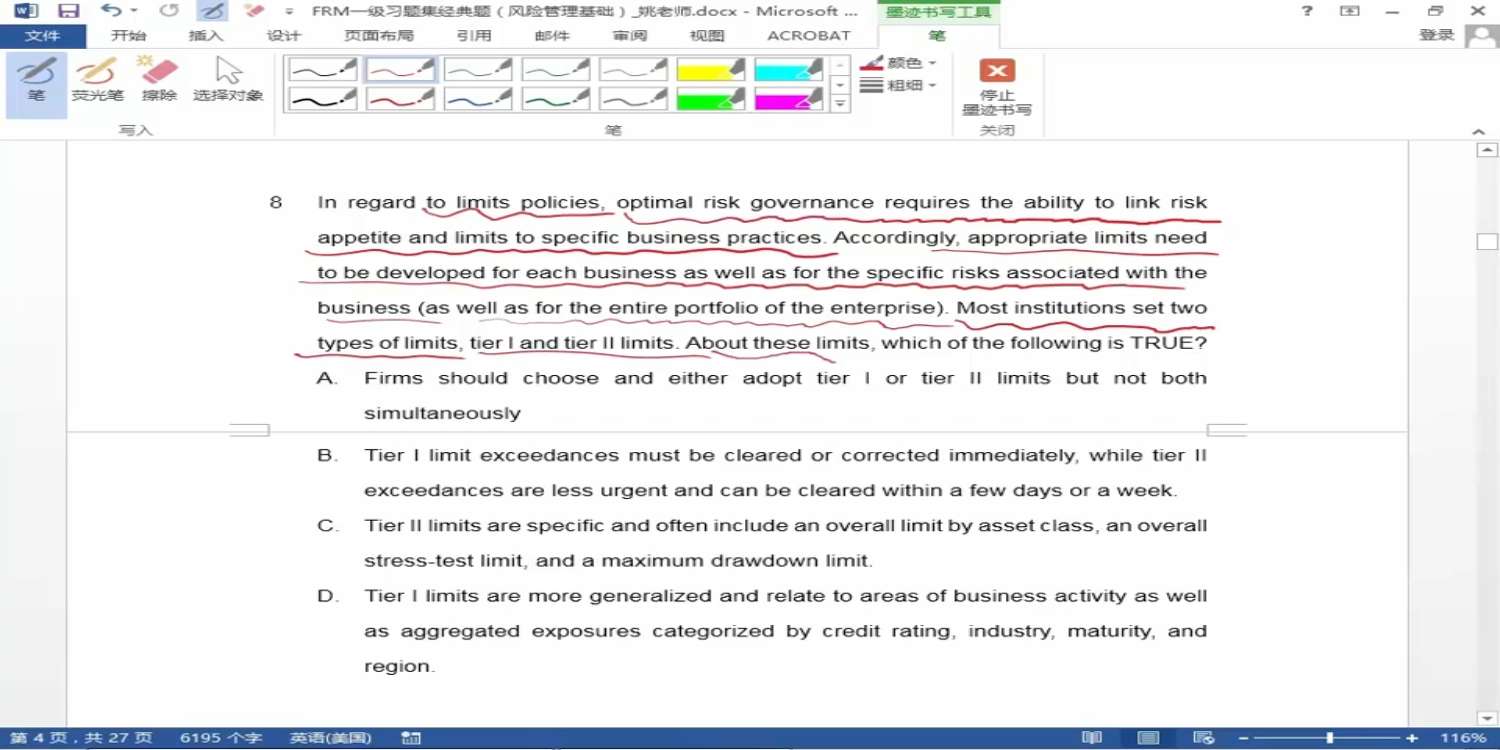Switch to the Review (审阅) ribbon tab
Viewport: 1500px width, 750px height.
click(x=630, y=36)
